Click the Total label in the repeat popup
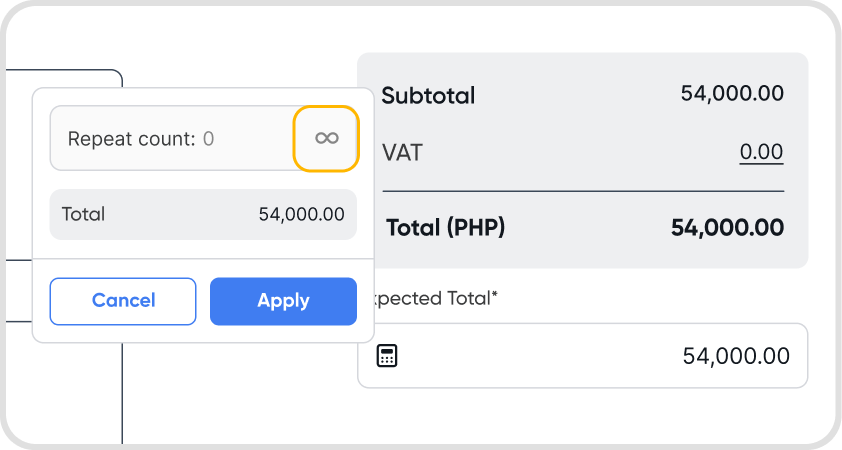842x450 pixels. coord(83,214)
